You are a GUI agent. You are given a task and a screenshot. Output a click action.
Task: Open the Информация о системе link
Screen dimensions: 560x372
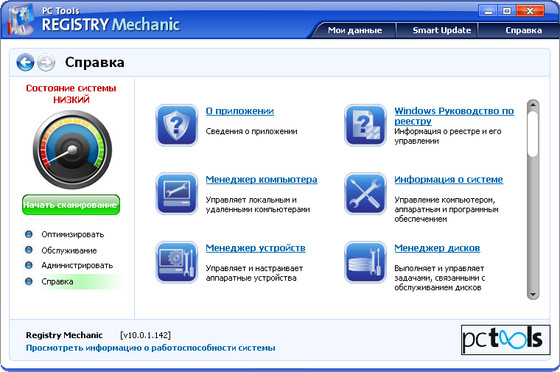pyautogui.click(x=449, y=180)
